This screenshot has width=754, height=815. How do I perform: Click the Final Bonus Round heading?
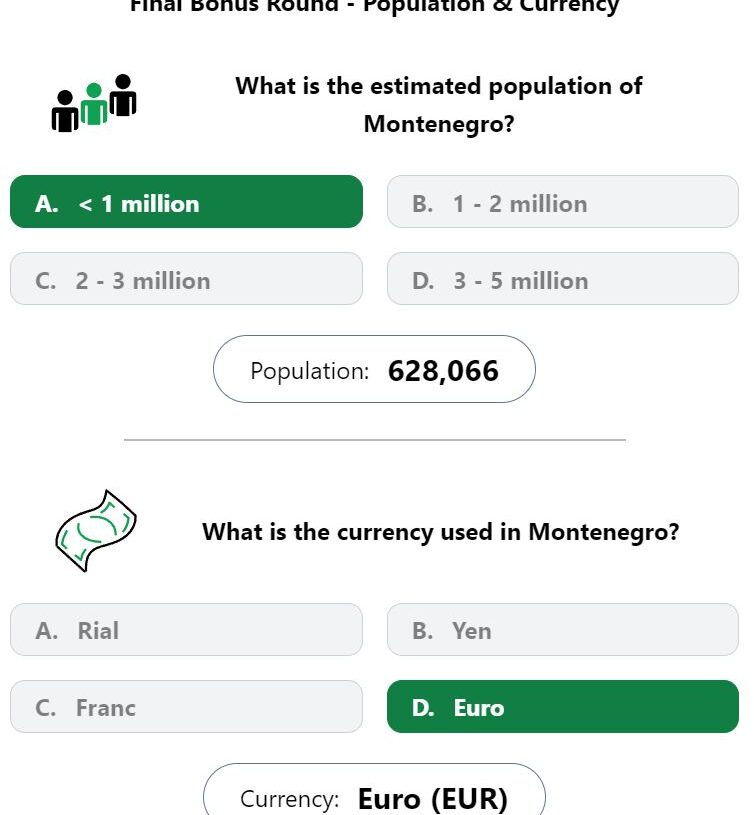tap(374, 6)
